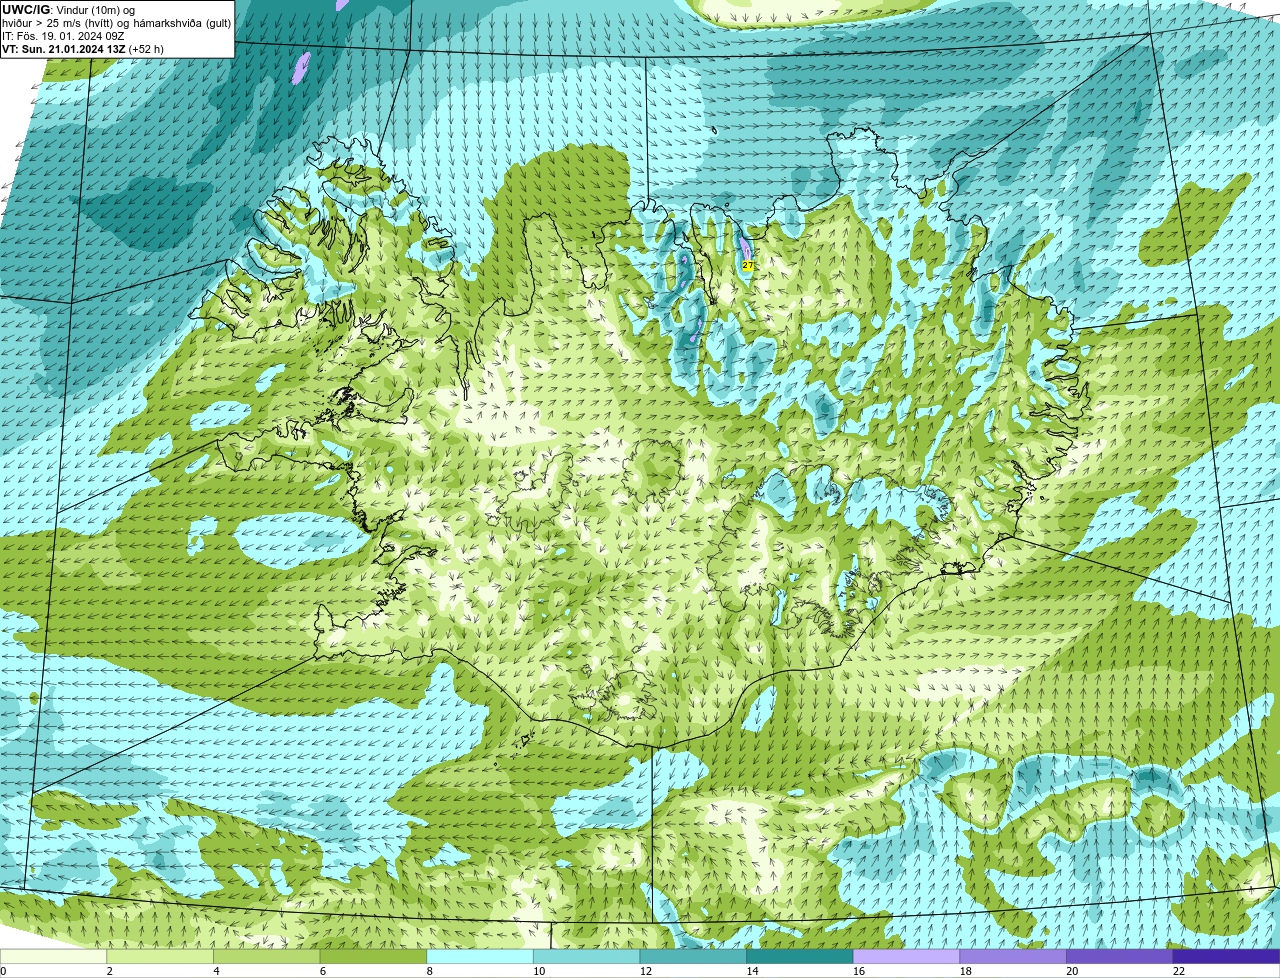The width and height of the screenshot is (1280, 978).
Task: Click the '2' tick label on color scale
Action: 109,971
